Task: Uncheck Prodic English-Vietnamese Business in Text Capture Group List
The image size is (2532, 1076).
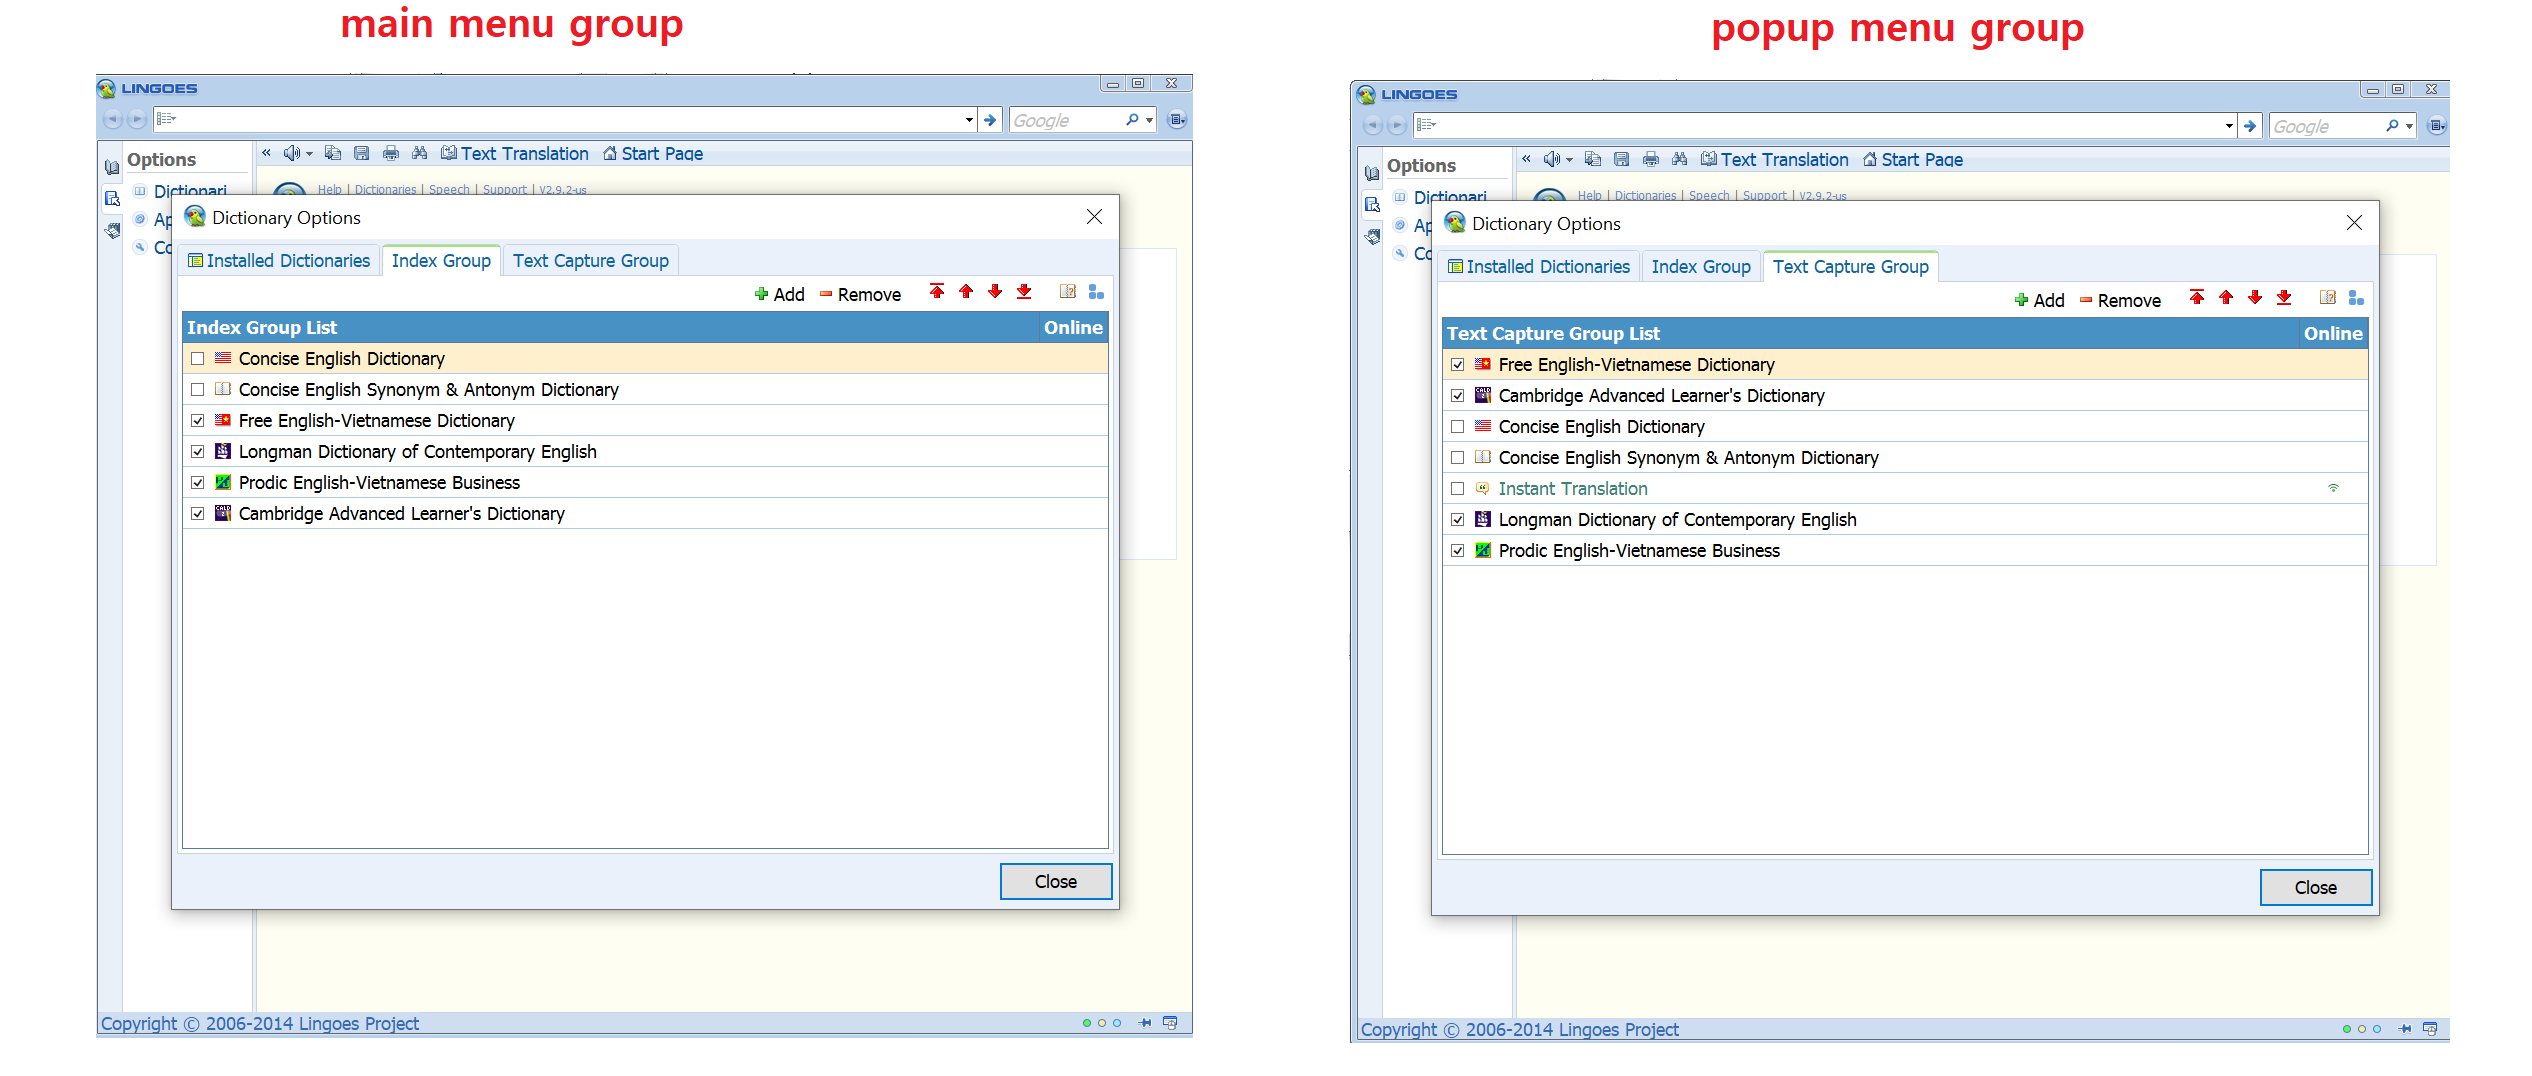Action: point(1457,551)
